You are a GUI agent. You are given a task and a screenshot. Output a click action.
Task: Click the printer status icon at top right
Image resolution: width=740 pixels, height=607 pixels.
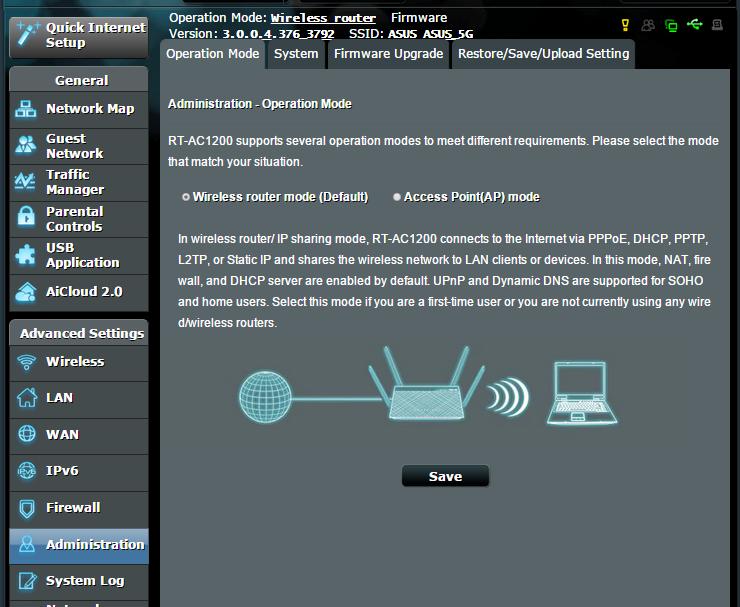tap(717, 25)
